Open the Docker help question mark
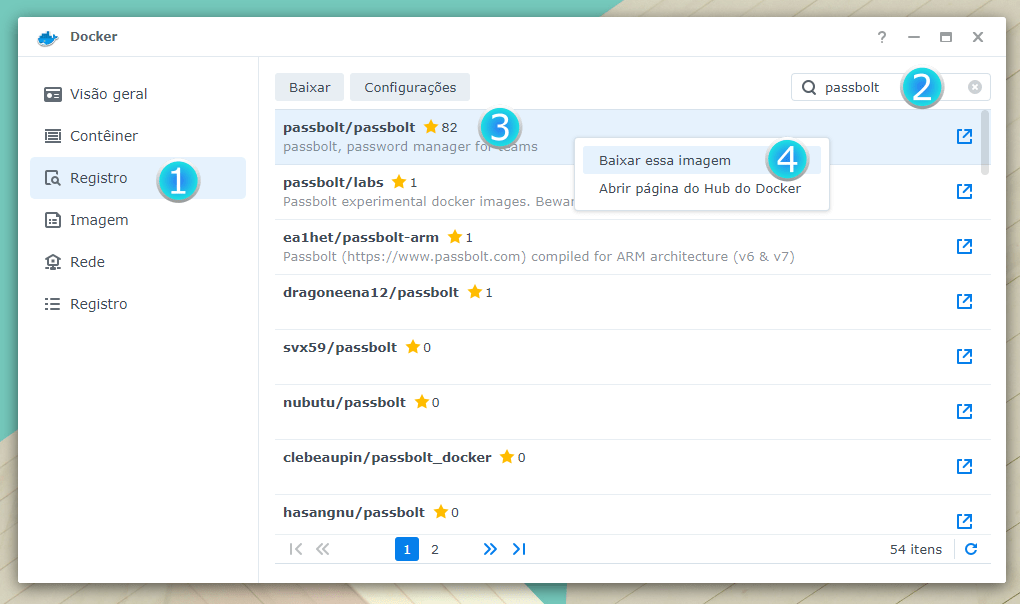This screenshot has width=1020, height=604. tap(881, 37)
